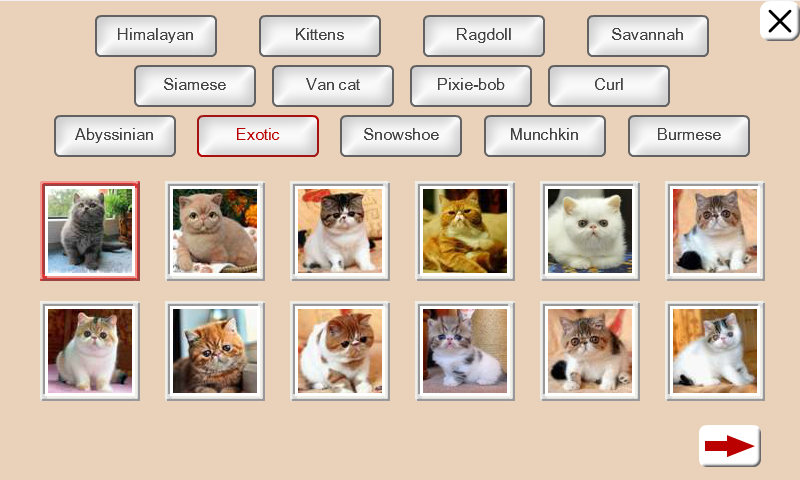Show the Curl breed pictures
This screenshot has width=800, height=480.
(609, 85)
